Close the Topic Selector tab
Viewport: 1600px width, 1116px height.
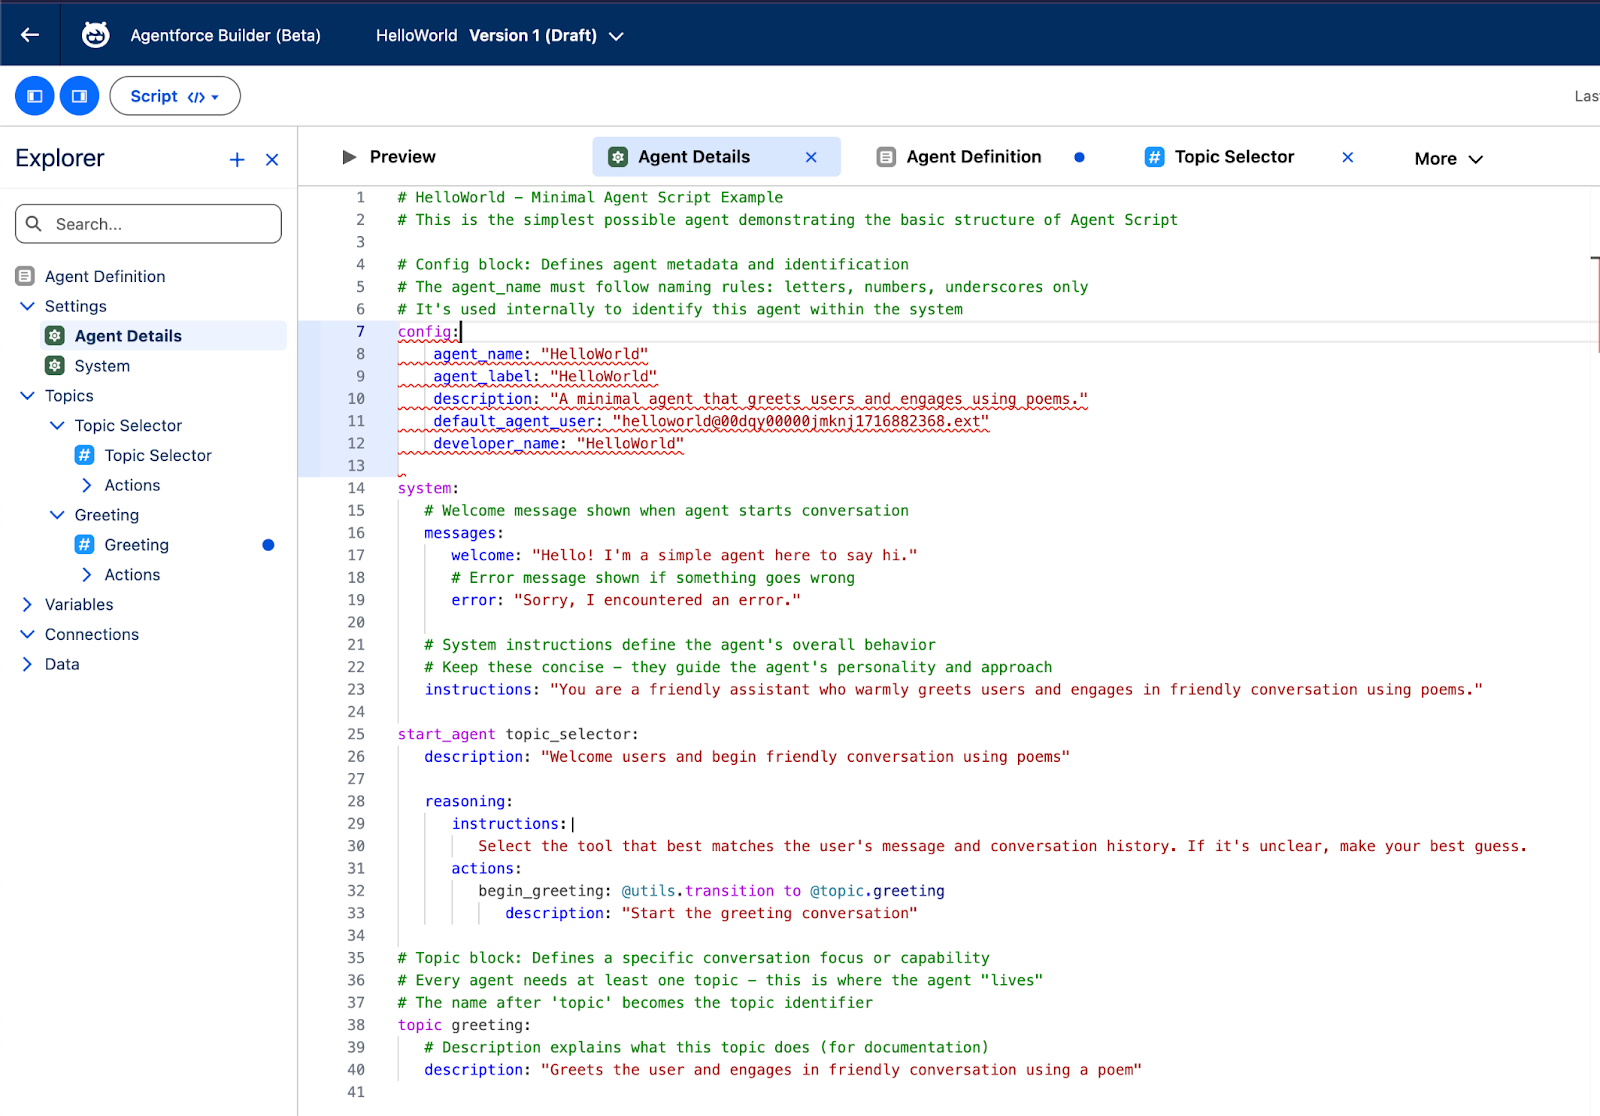1347,157
